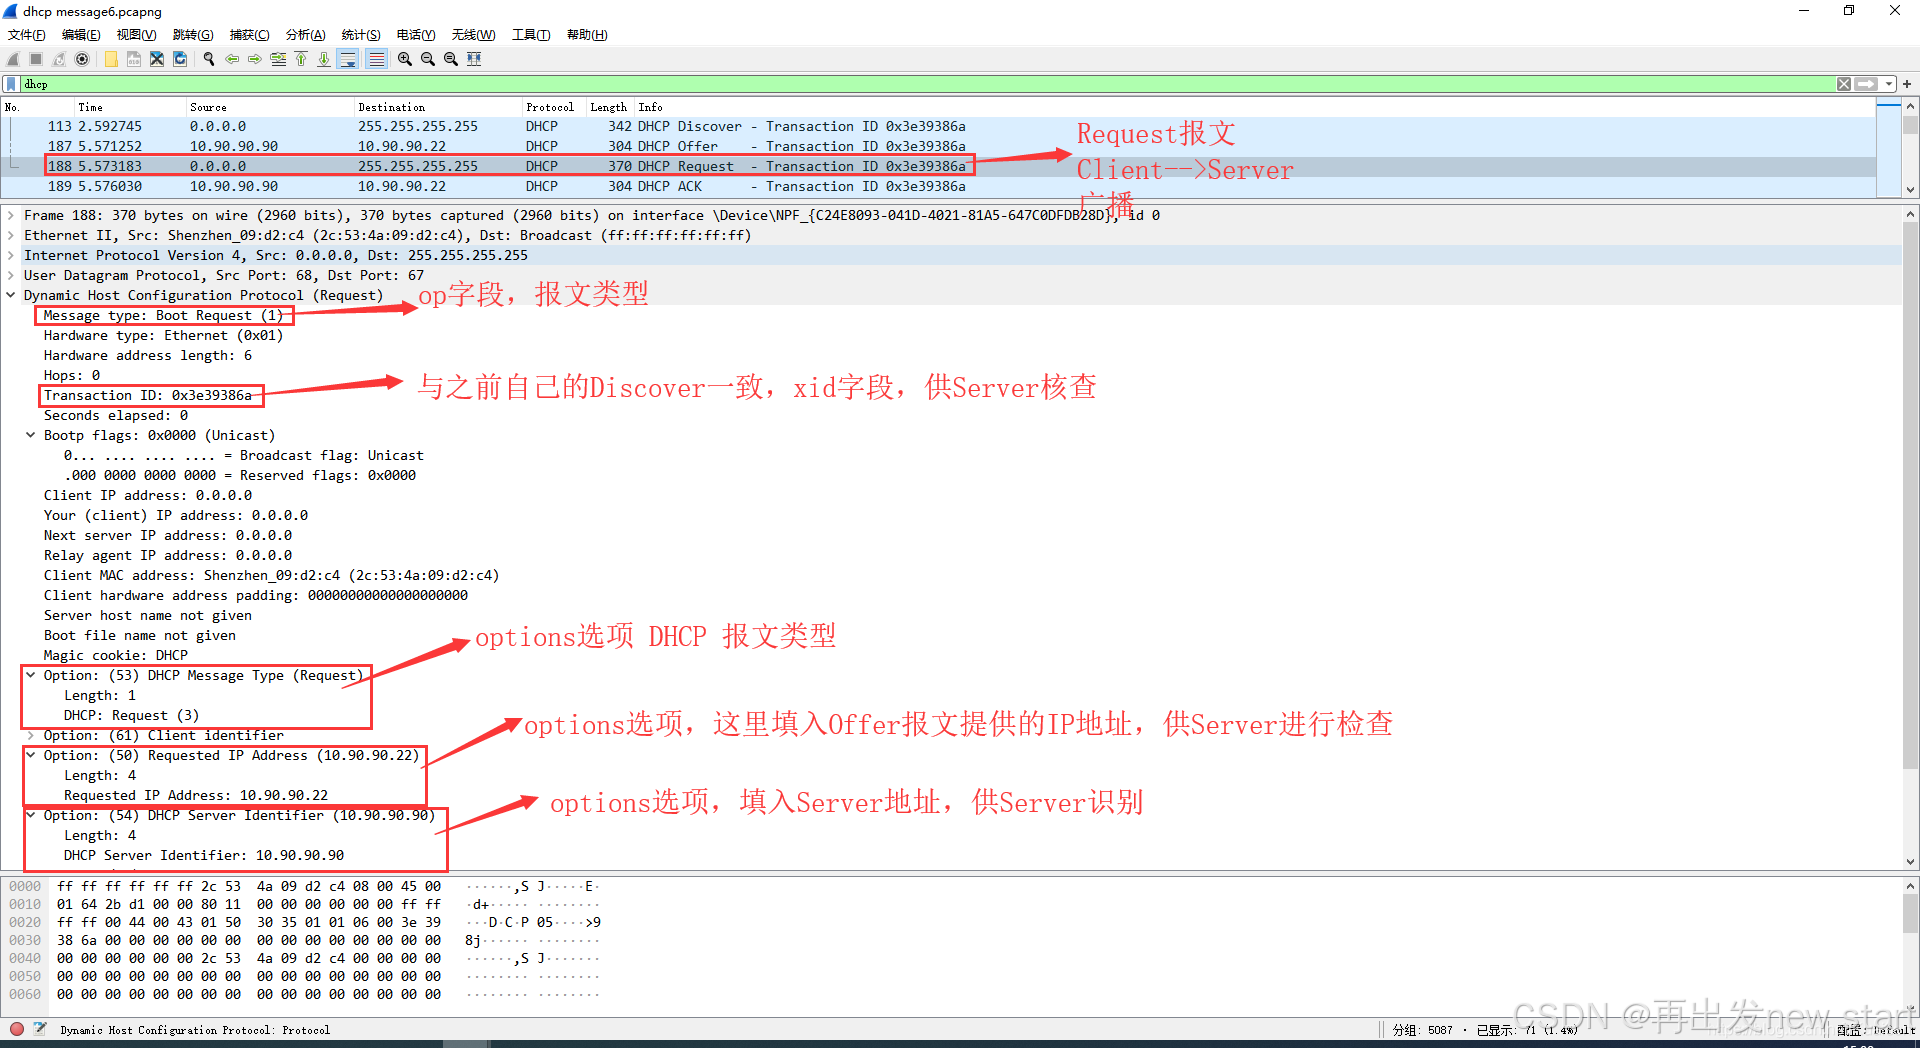Sort packets by Source column header
Viewport: 1920px width, 1048px height.
point(270,107)
